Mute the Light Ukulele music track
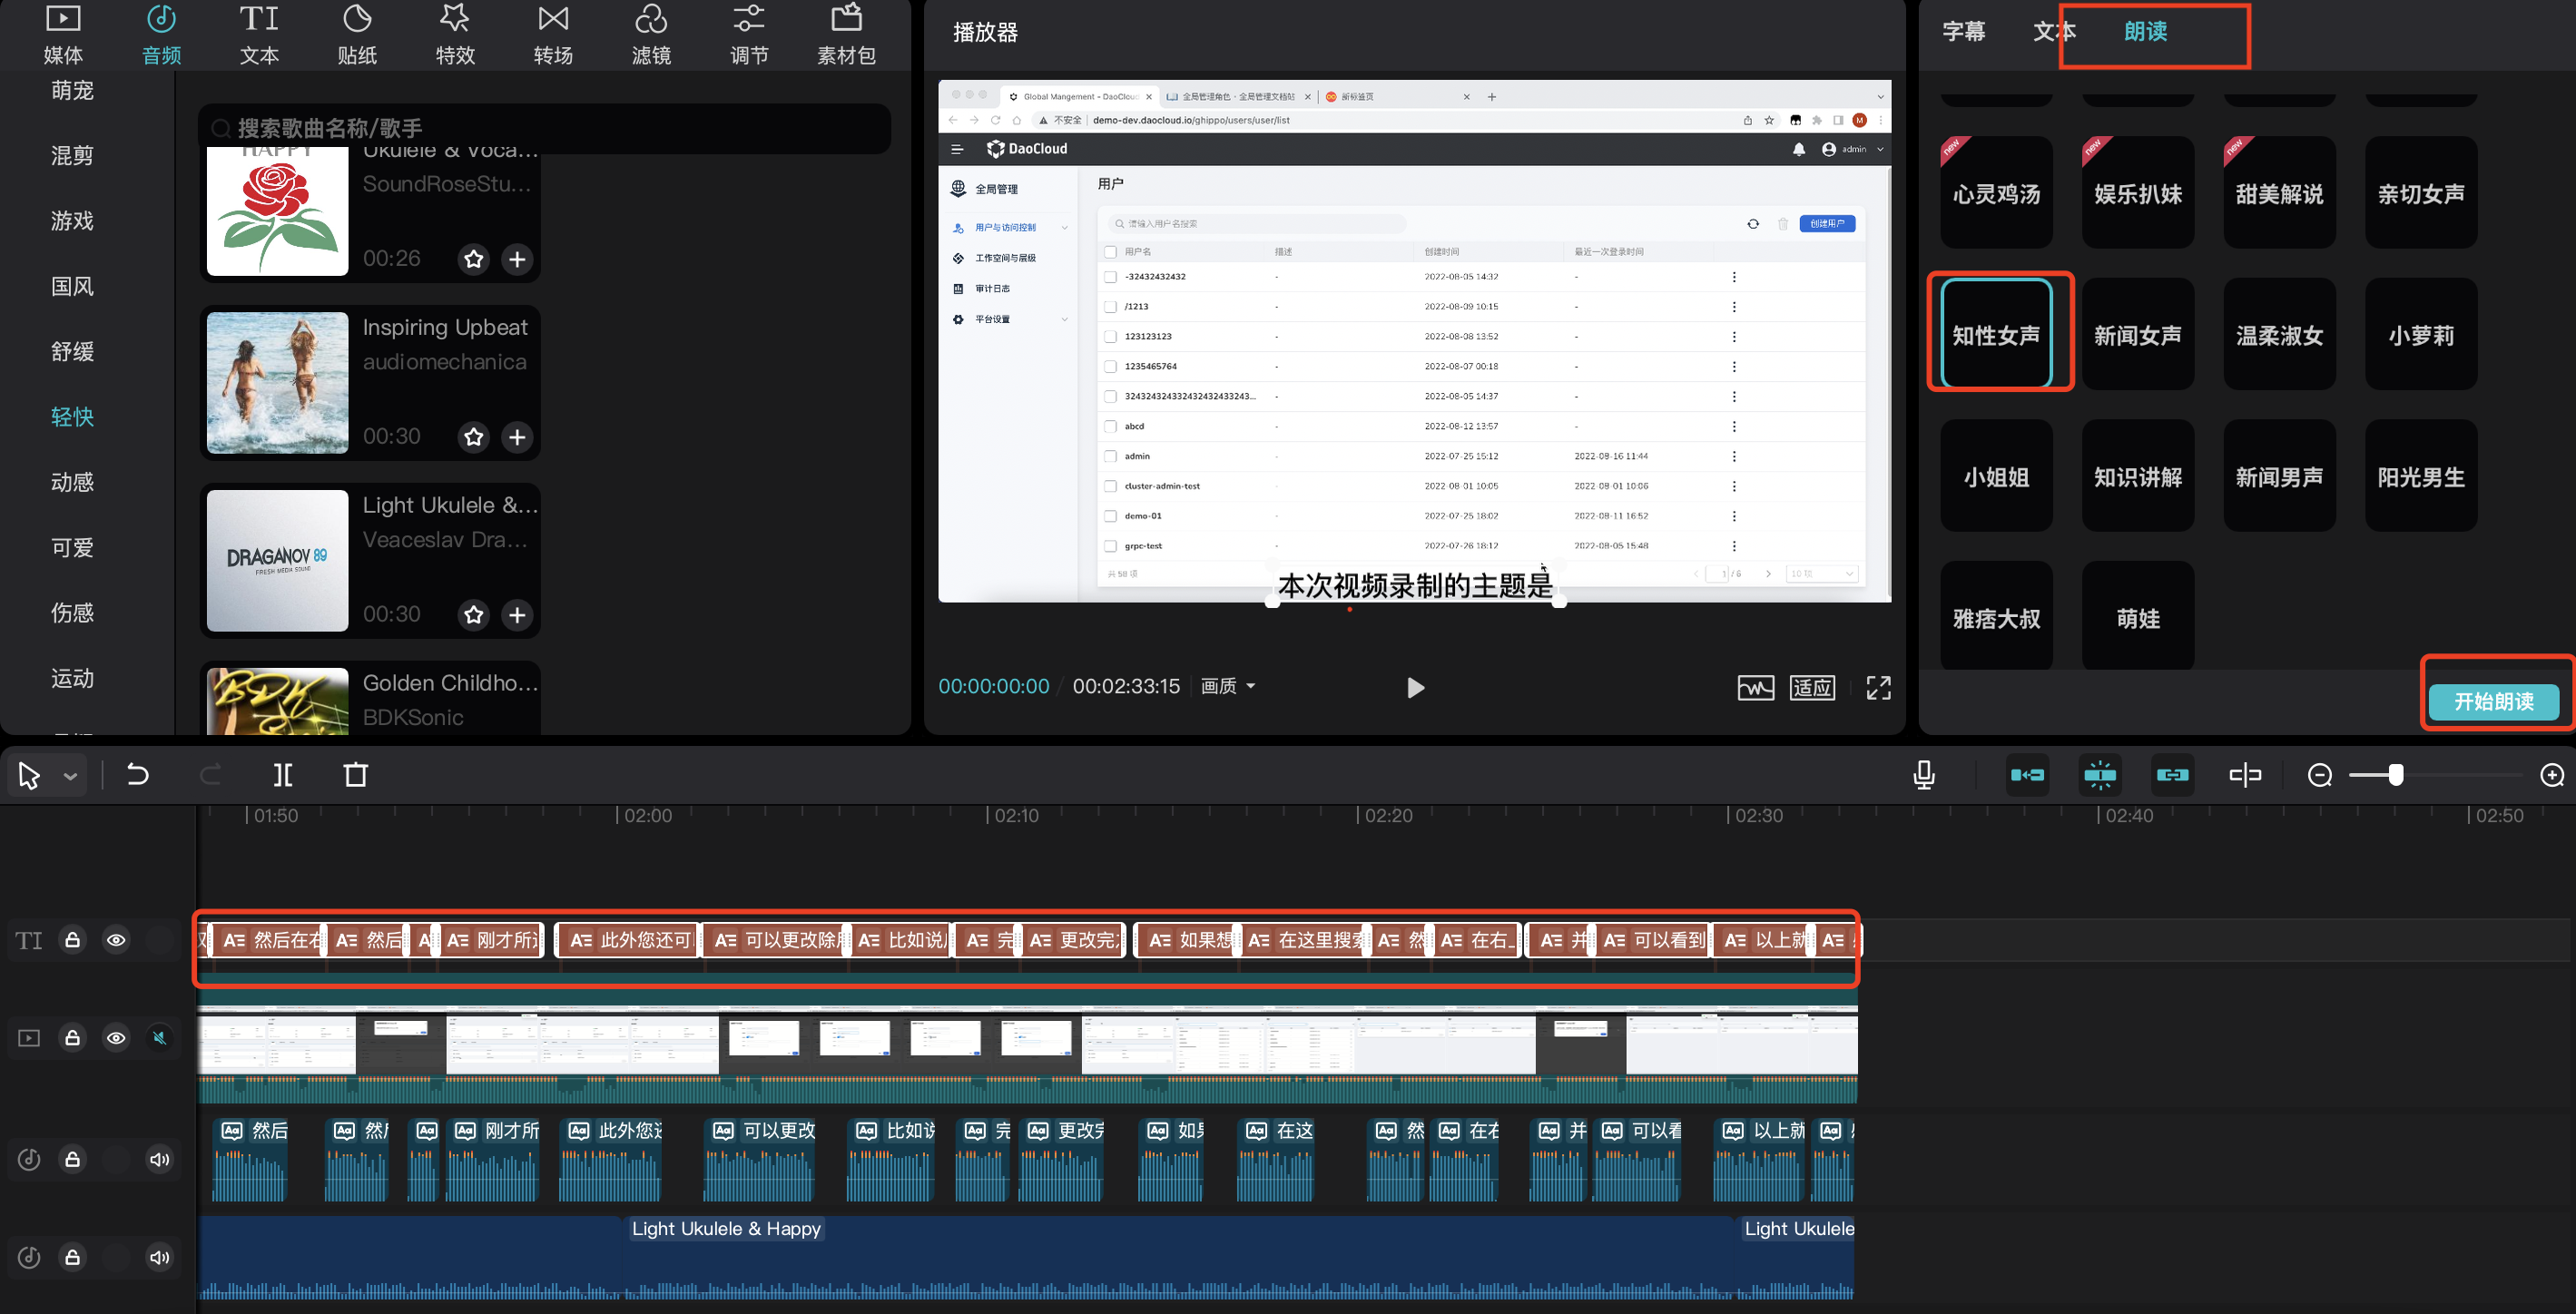Image resolution: width=2576 pixels, height=1314 pixels. click(x=159, y=1258)
